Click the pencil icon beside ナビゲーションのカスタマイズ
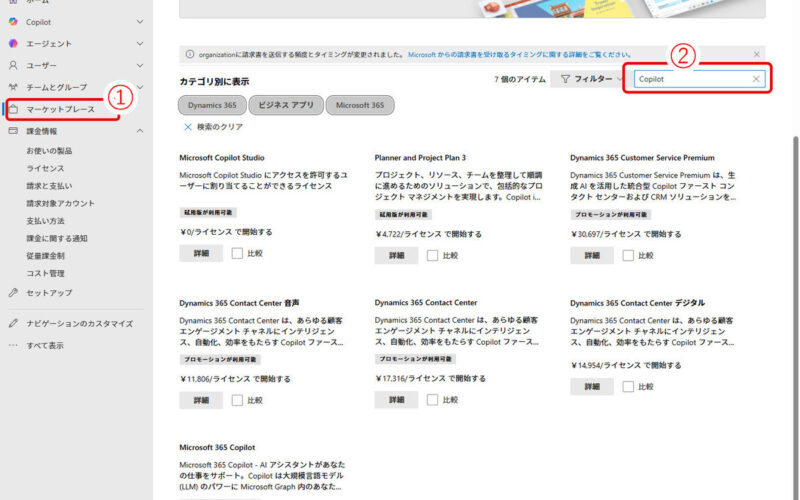The height and width of the screenshot is (500, 800). click(x=13, y=323)
